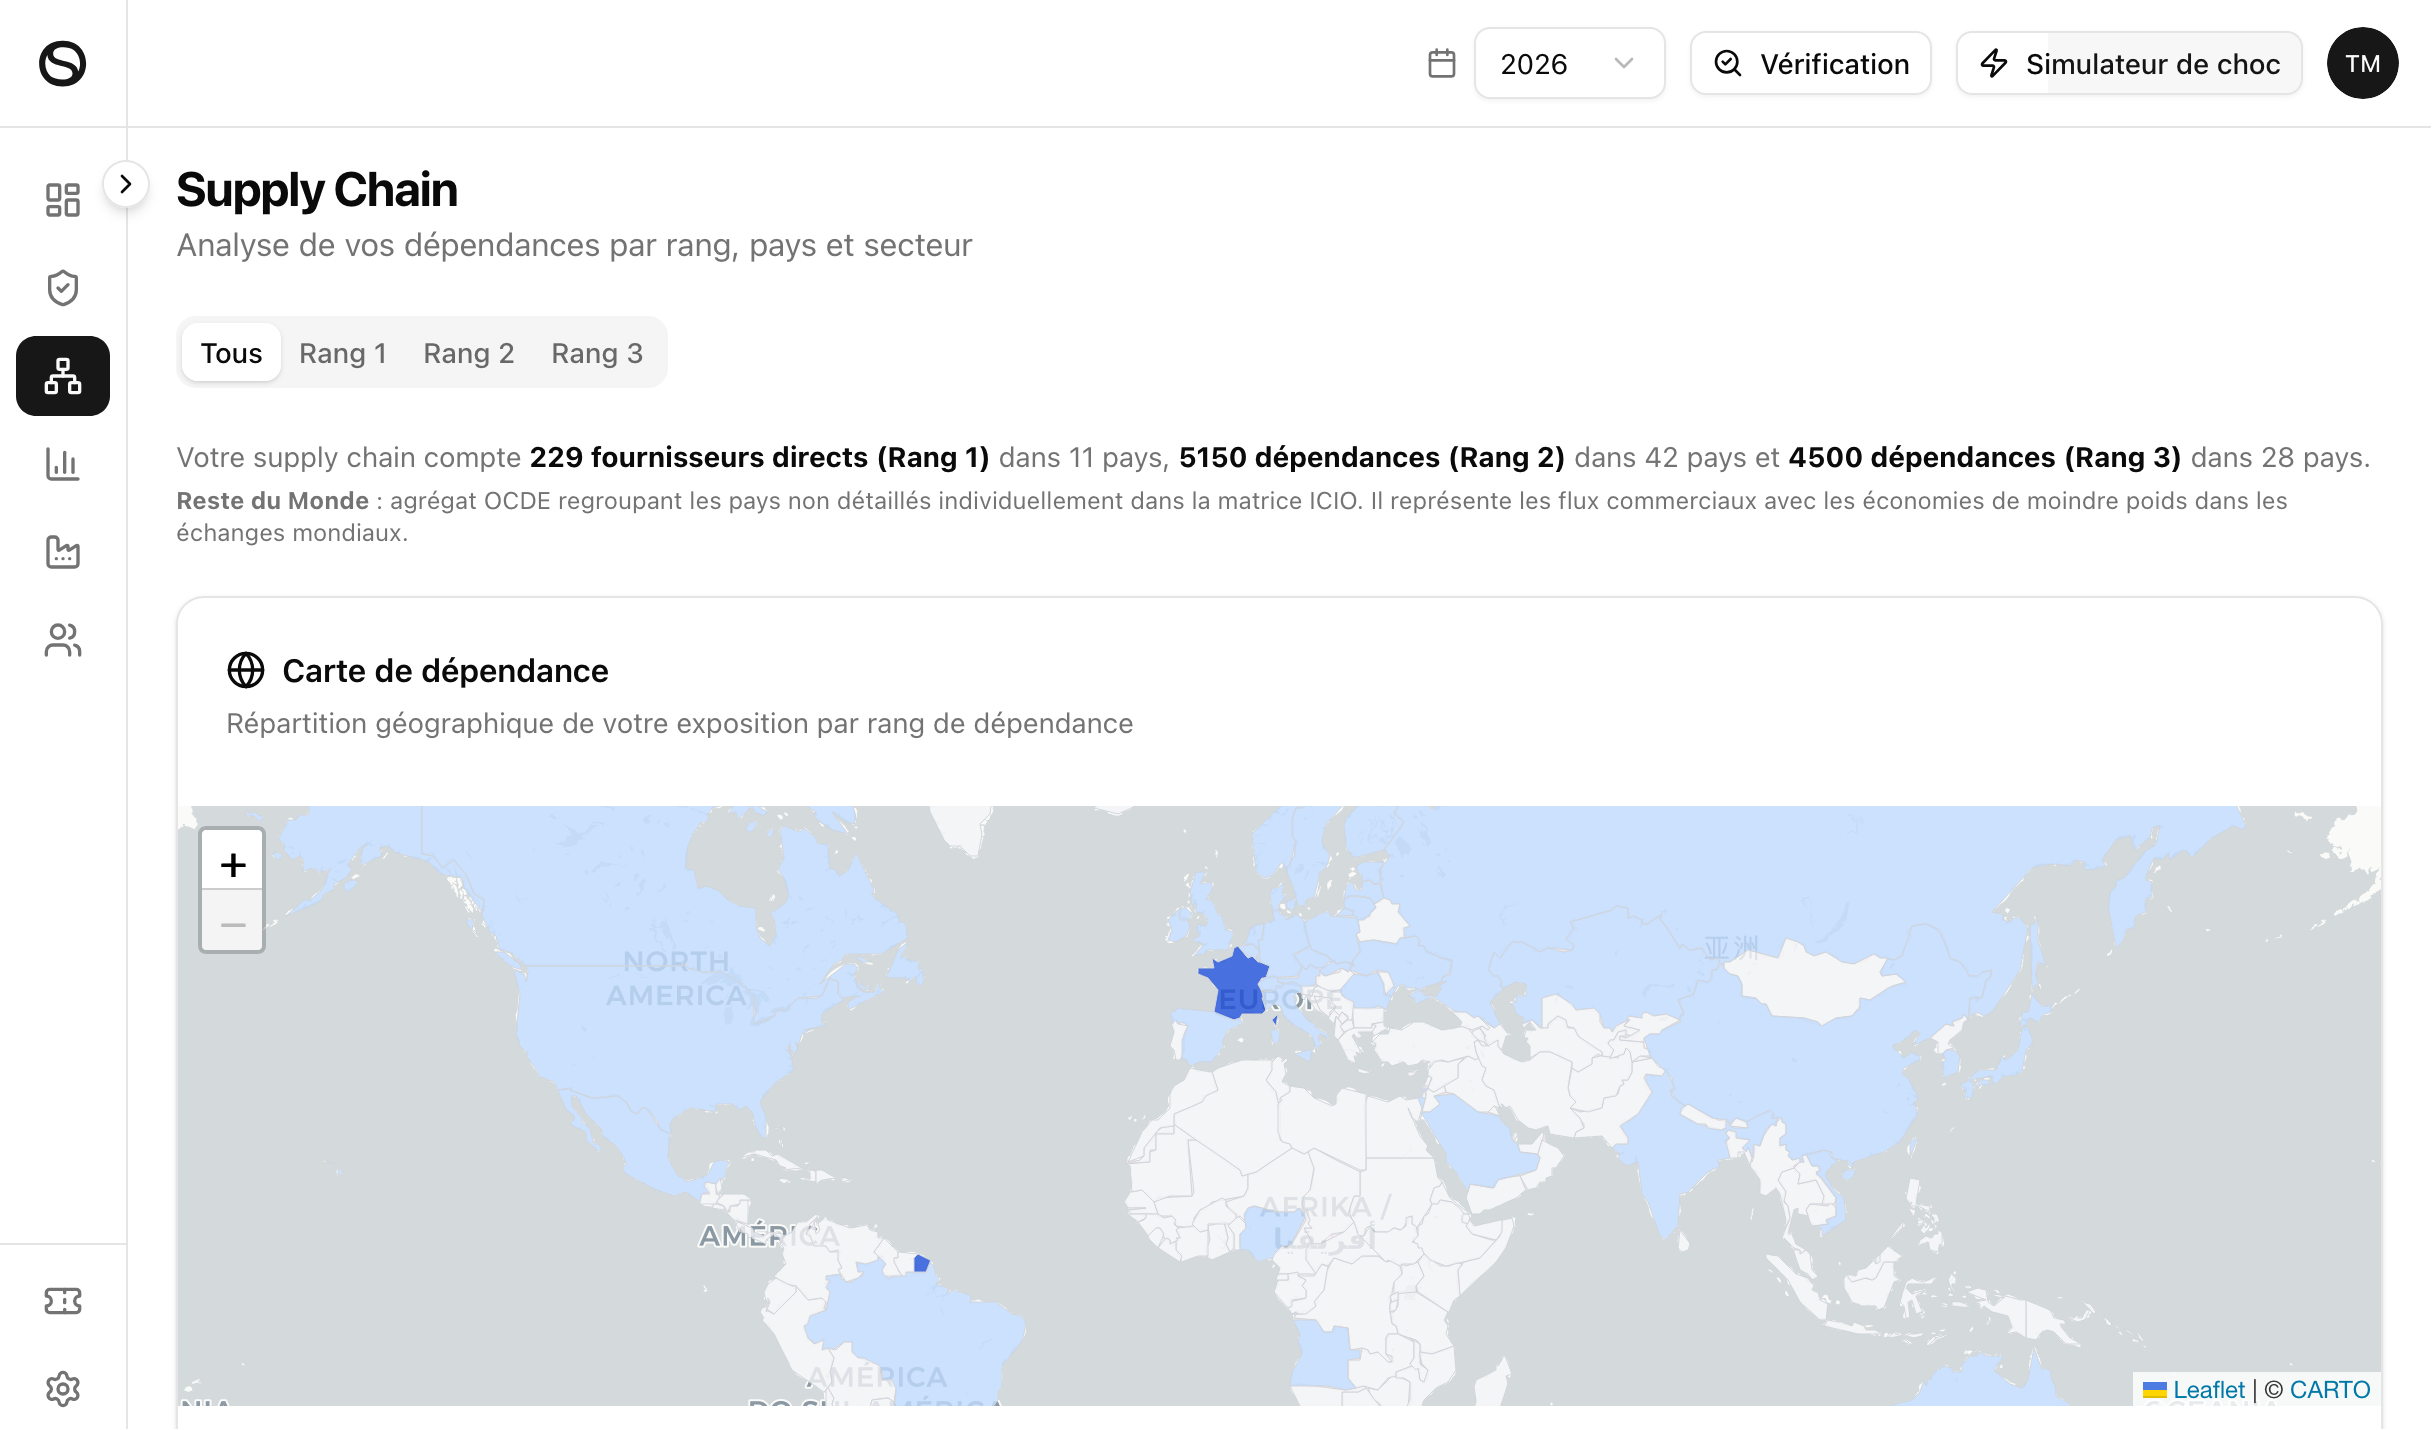Select the supply chain network sidebar icon

(x=62, y=376)
